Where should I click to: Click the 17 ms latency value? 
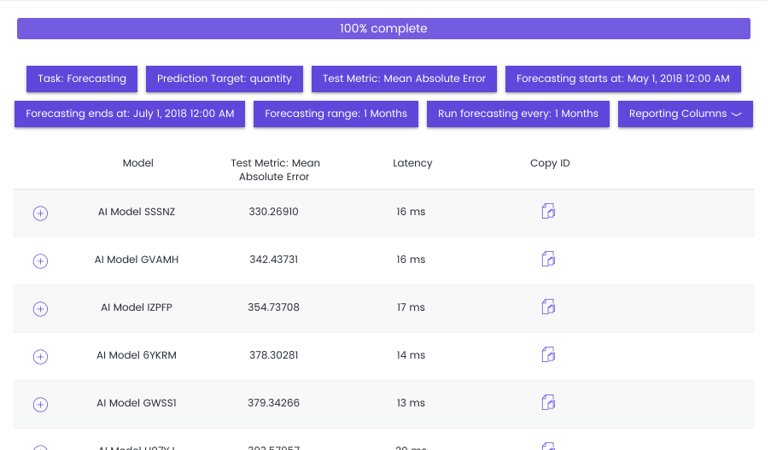click(x=411, y=307)
